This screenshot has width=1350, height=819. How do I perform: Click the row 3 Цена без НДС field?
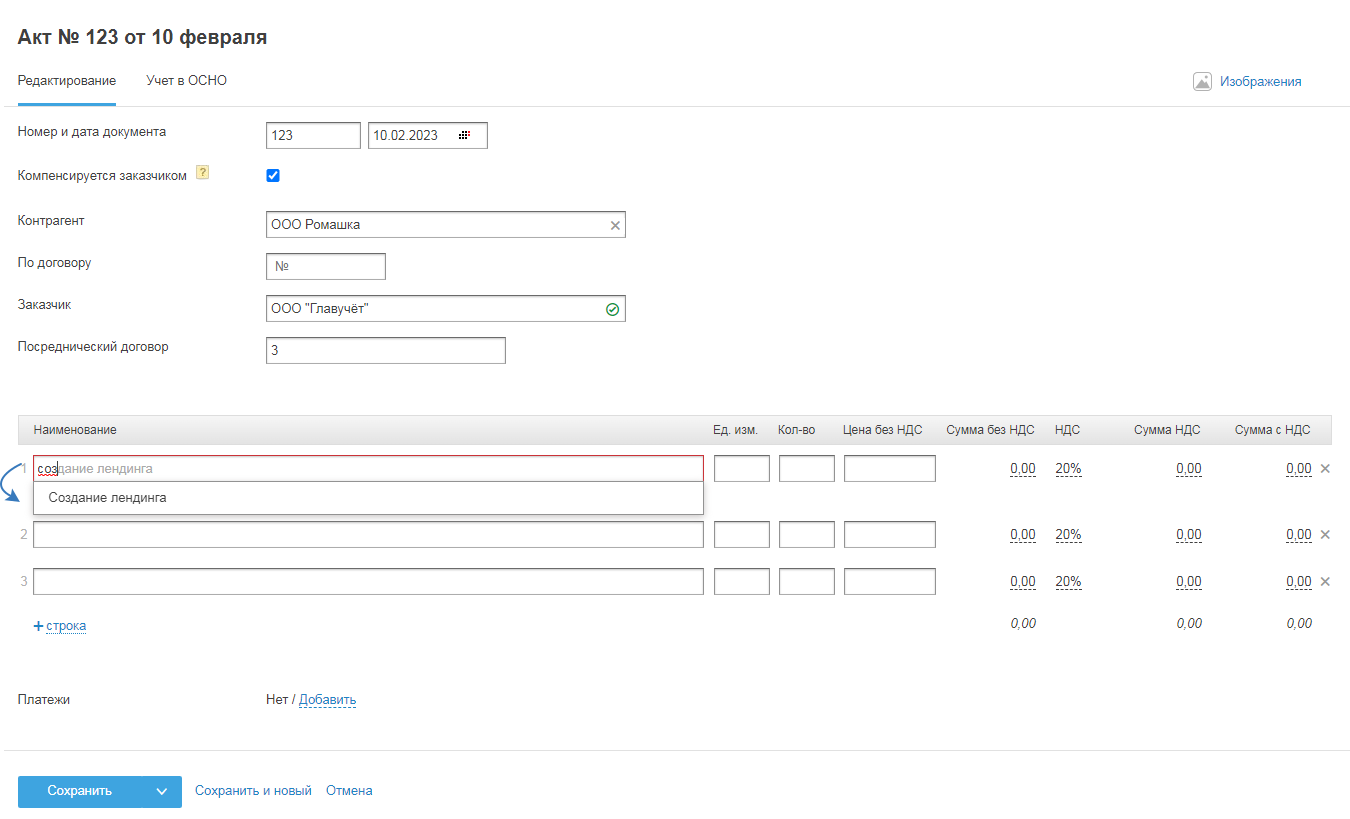[x=890, y=581]
